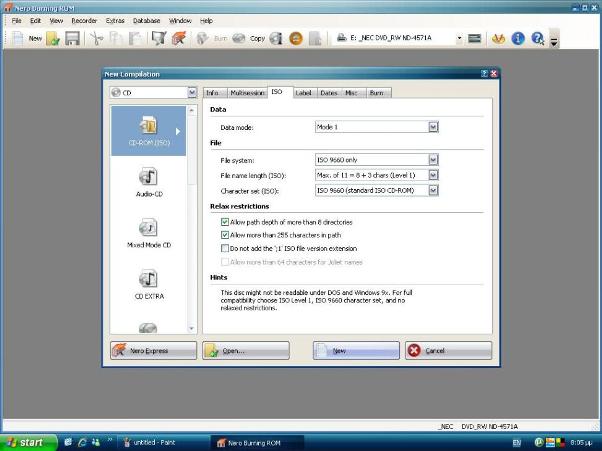Click the Cancel button

pos(448,350)
